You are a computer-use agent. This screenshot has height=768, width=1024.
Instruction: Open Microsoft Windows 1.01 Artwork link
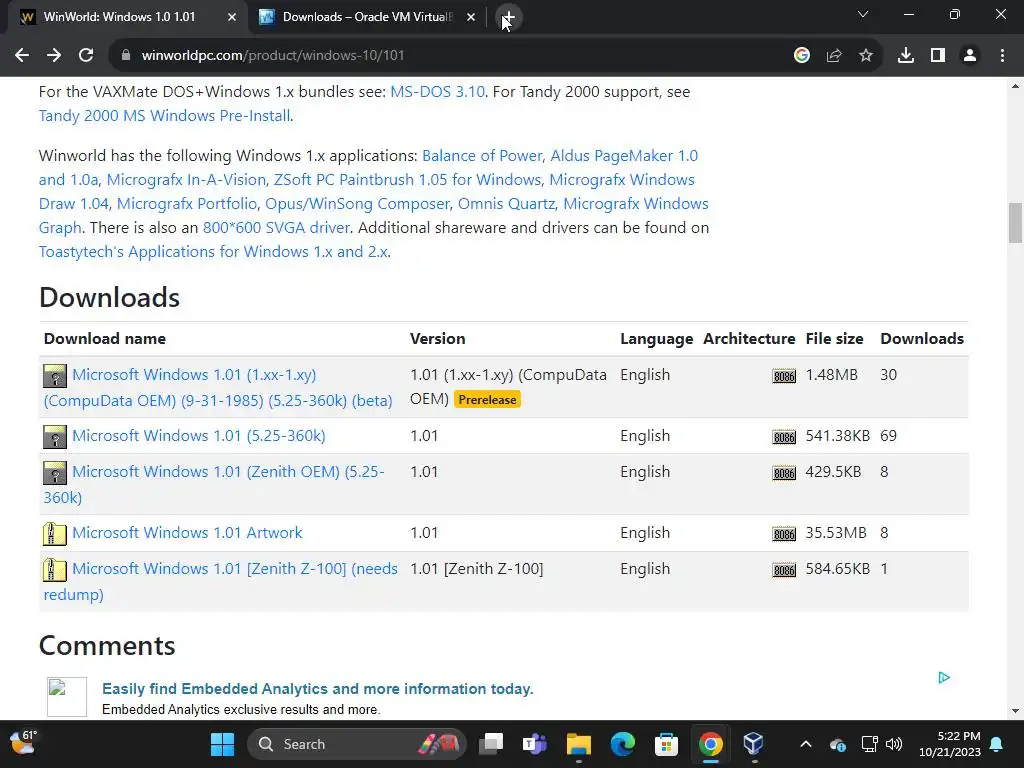coord(187,532)
